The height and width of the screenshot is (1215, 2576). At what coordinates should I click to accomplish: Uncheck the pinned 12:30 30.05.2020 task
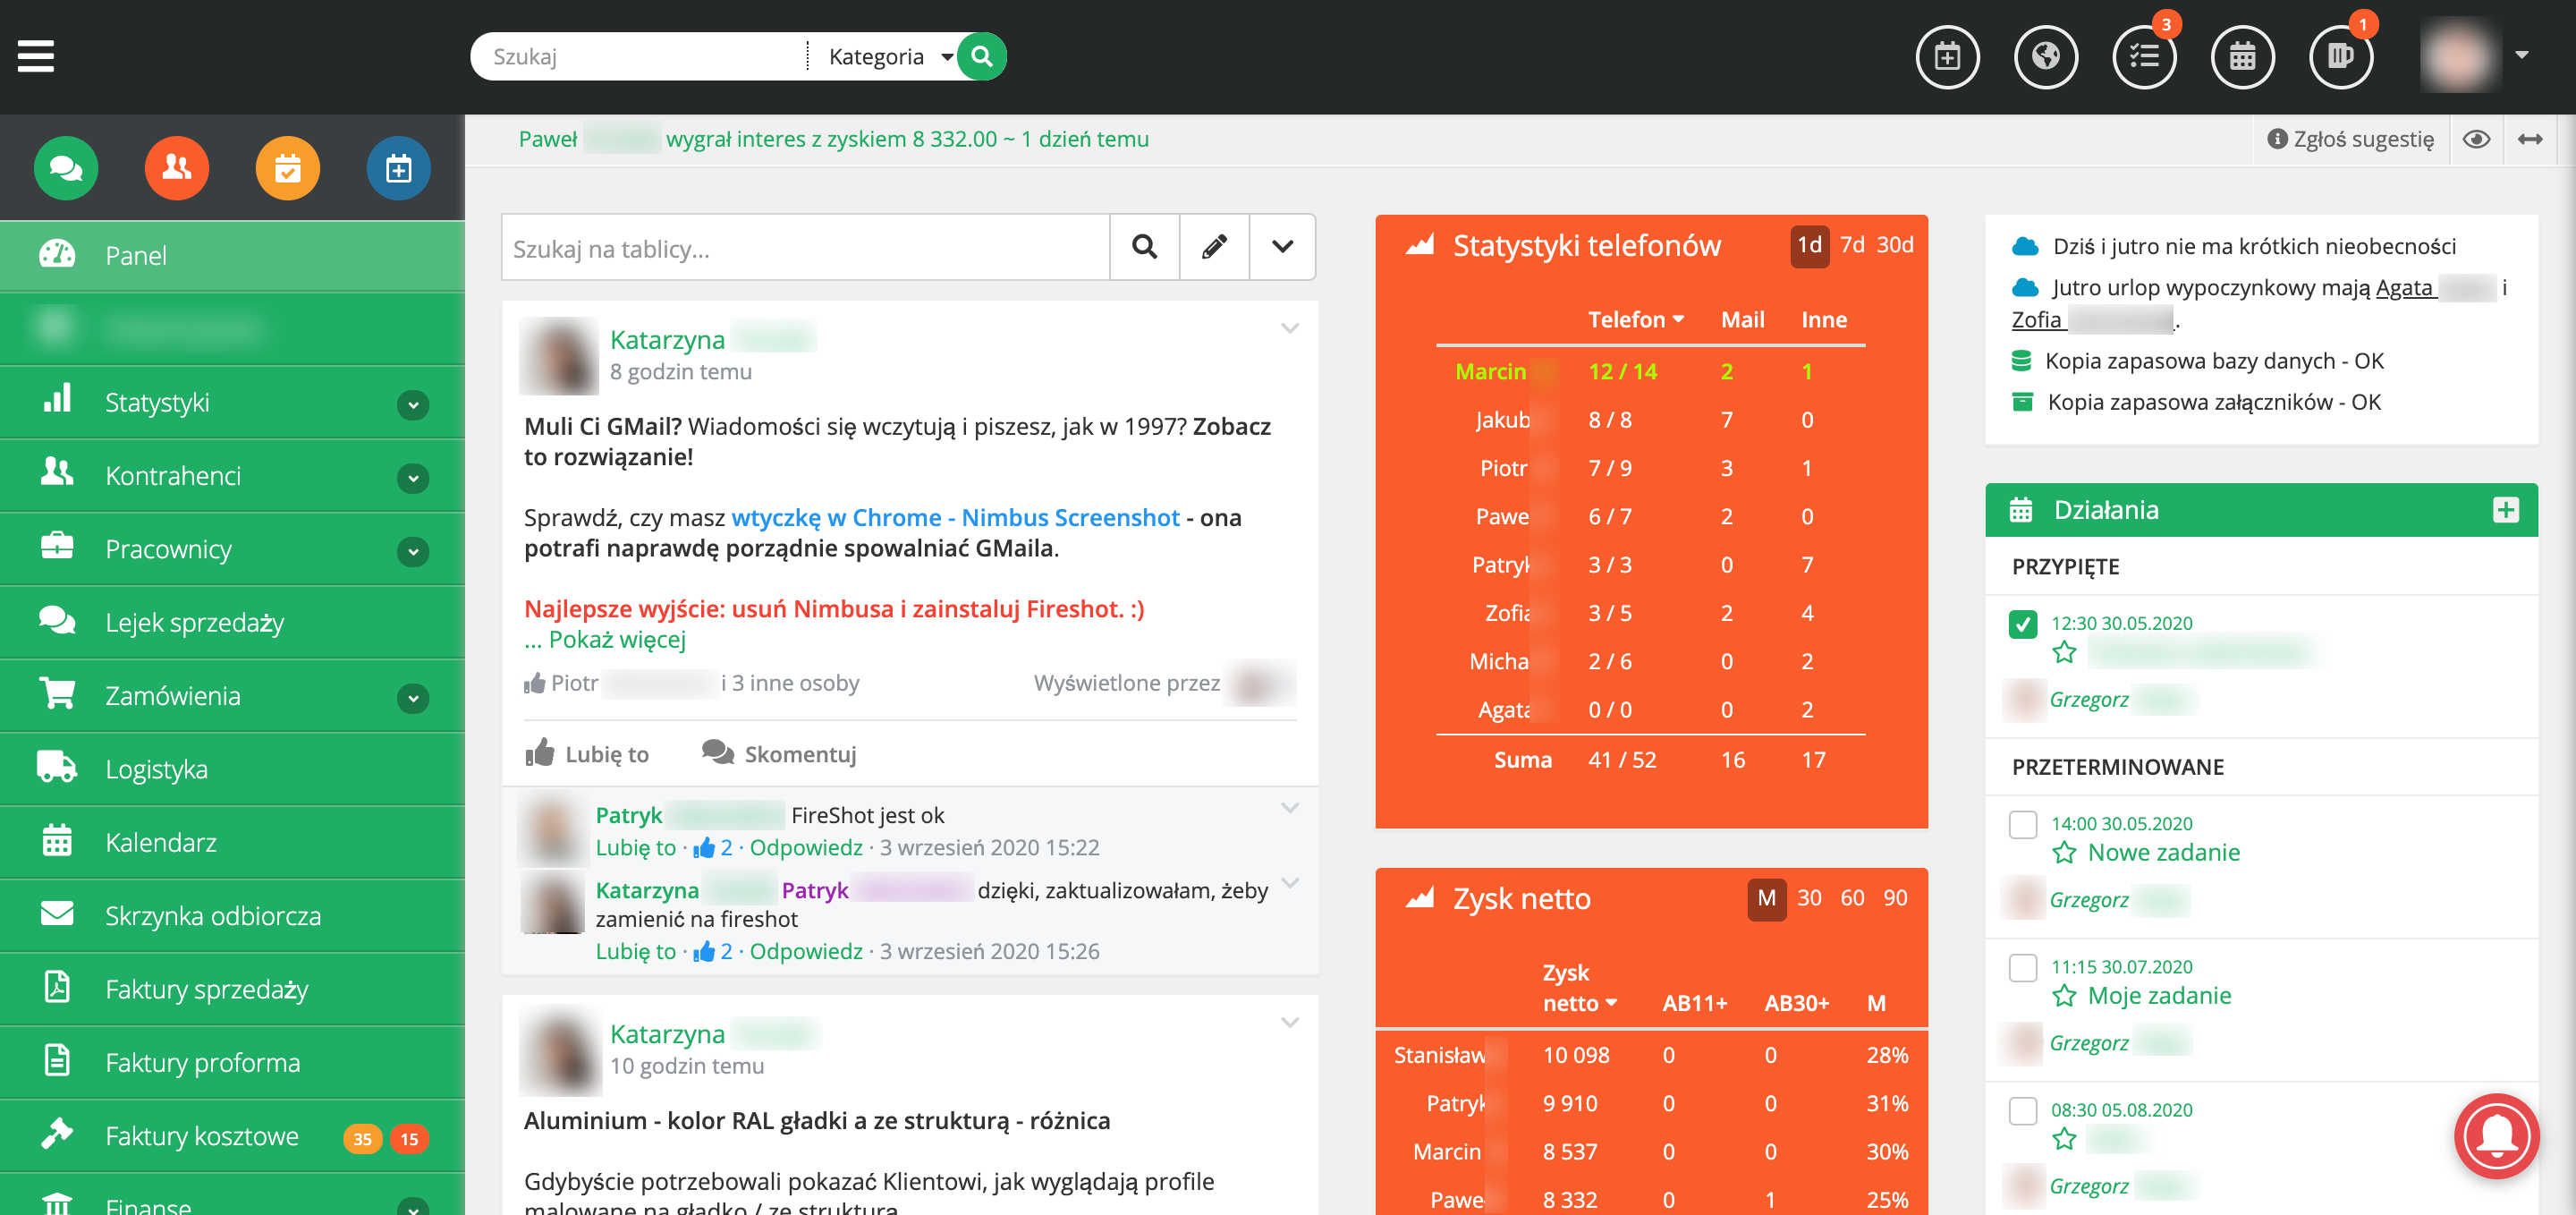tap(2023, 623)
